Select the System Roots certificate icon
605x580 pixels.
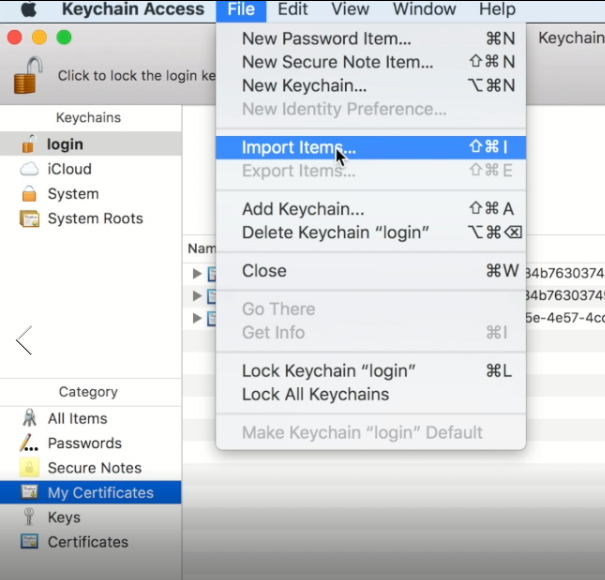pyautogui.click(x=29, y=218)
